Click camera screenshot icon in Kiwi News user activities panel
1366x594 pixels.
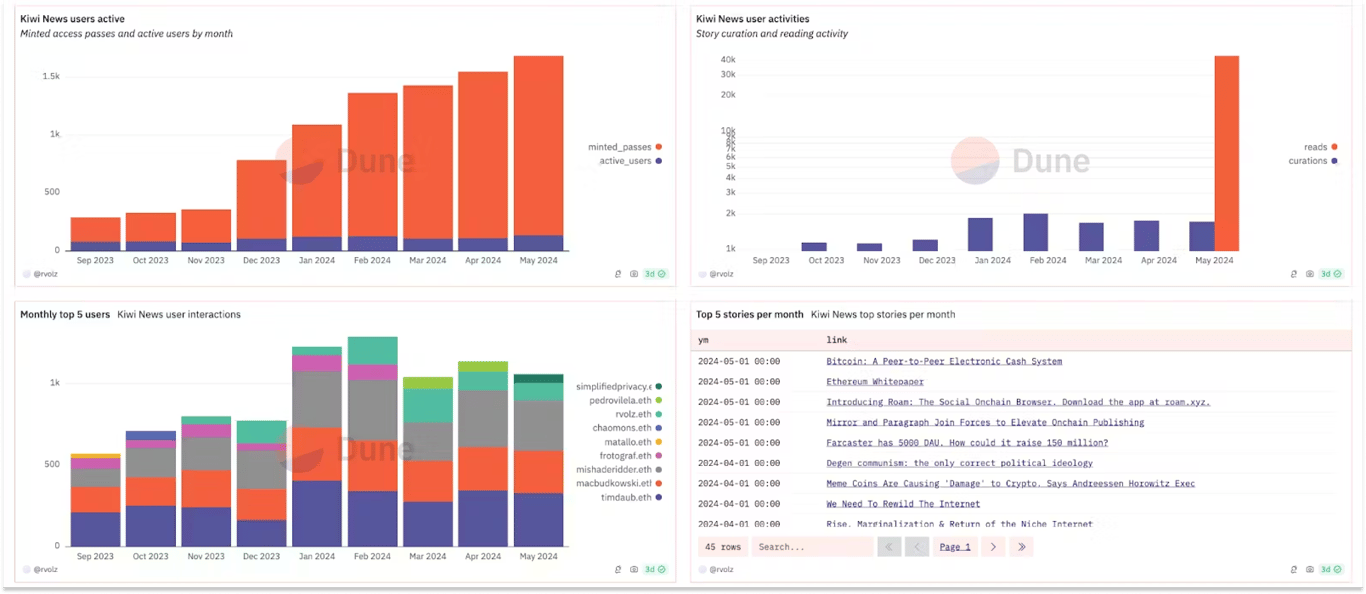1309,273
